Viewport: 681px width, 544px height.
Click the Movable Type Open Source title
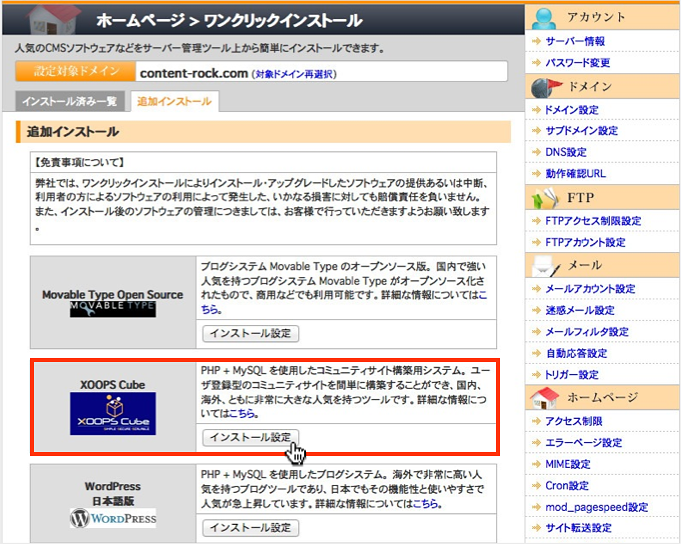click(x=113, y=295)
